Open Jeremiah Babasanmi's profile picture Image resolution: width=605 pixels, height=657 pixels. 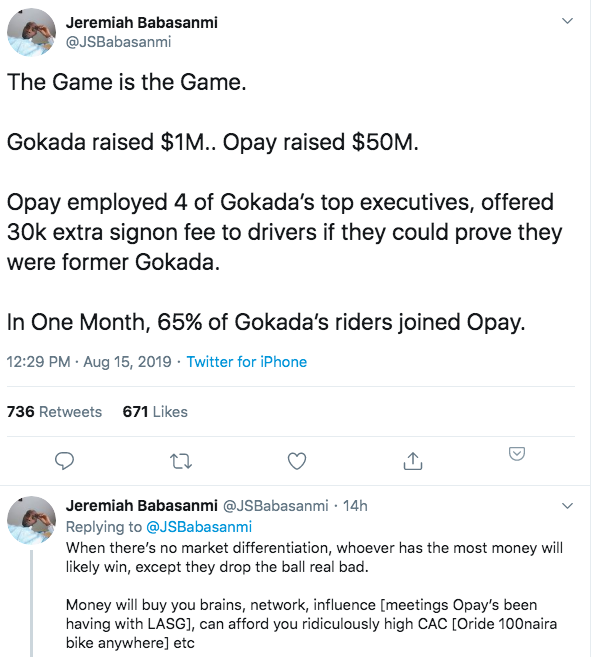pyautogui.click(x=31, y=31)
